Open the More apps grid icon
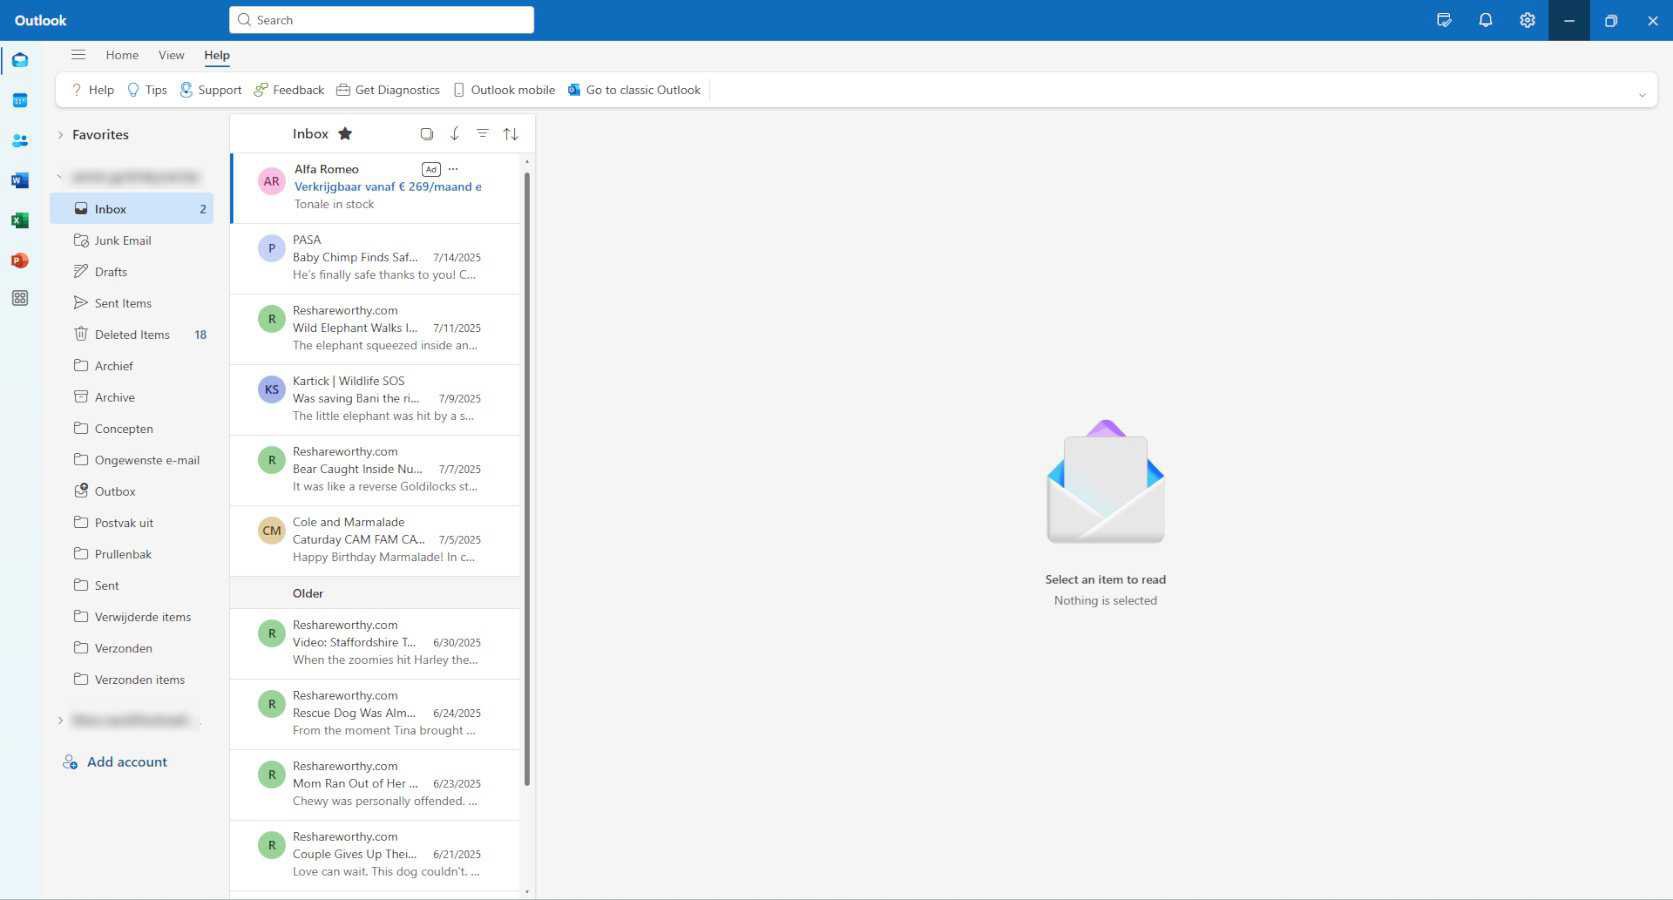Screen dimensions: 1673x900 20,298
